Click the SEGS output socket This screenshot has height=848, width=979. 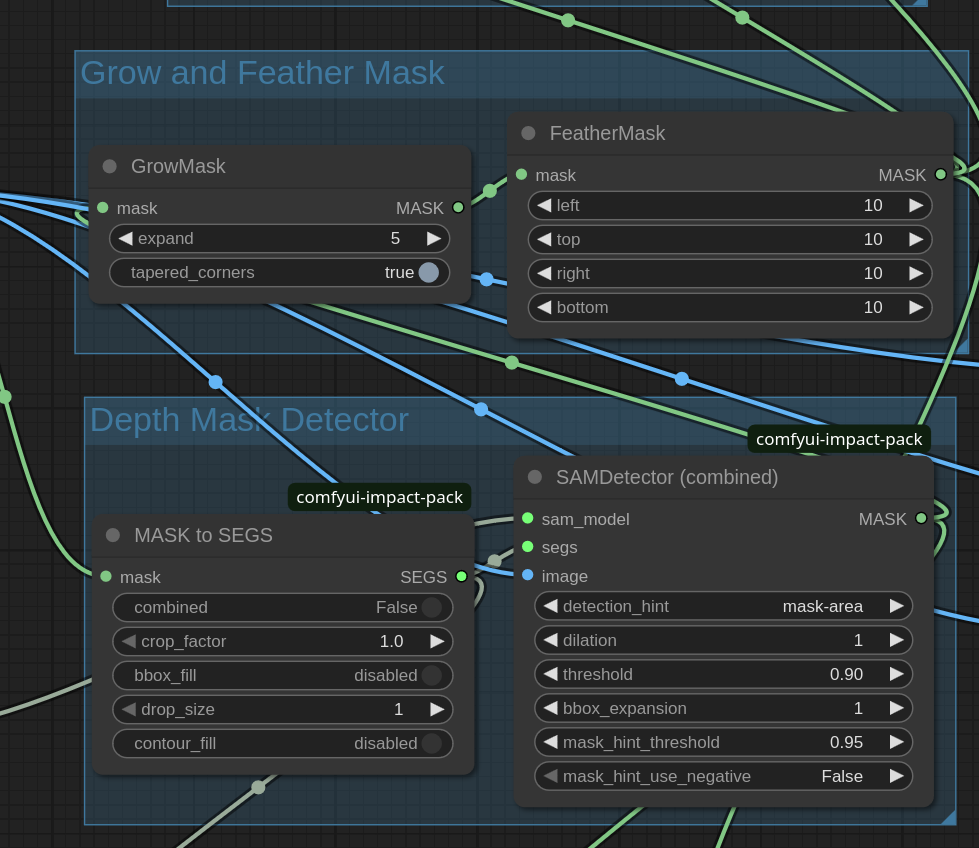[461, 576]
